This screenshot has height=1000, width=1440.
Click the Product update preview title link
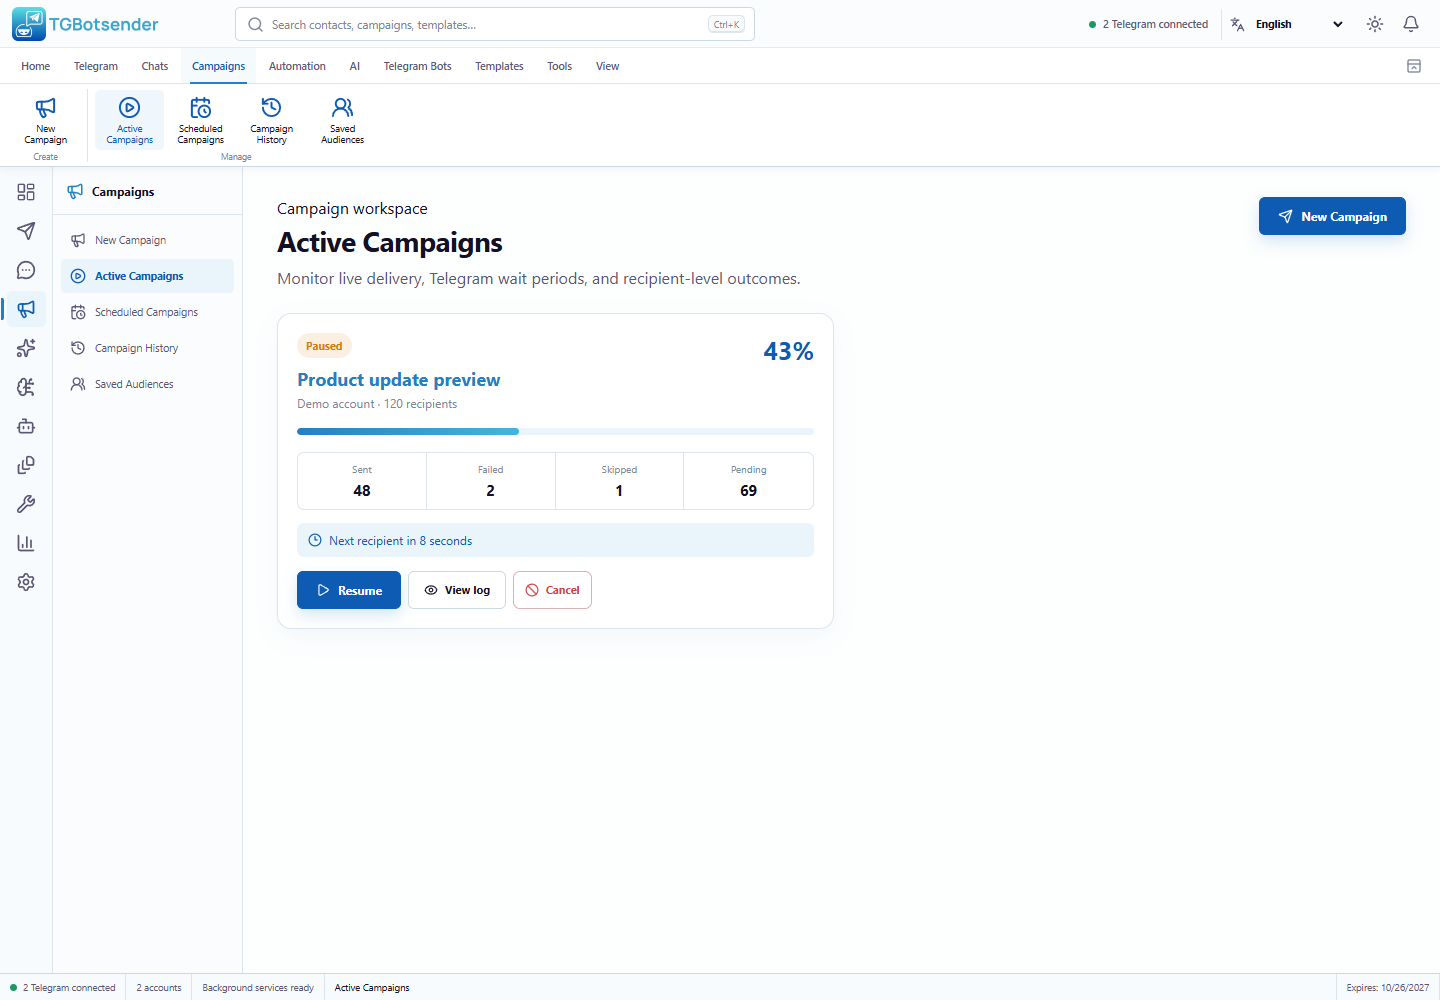(x=398, y=380)
